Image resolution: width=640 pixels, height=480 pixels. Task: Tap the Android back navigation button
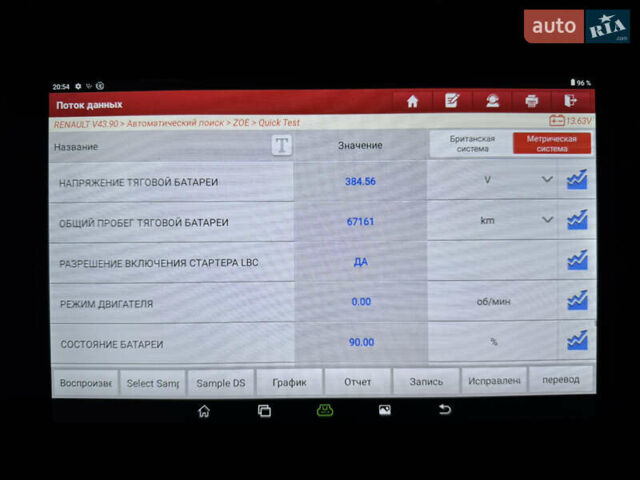click(x=445, y=410)
